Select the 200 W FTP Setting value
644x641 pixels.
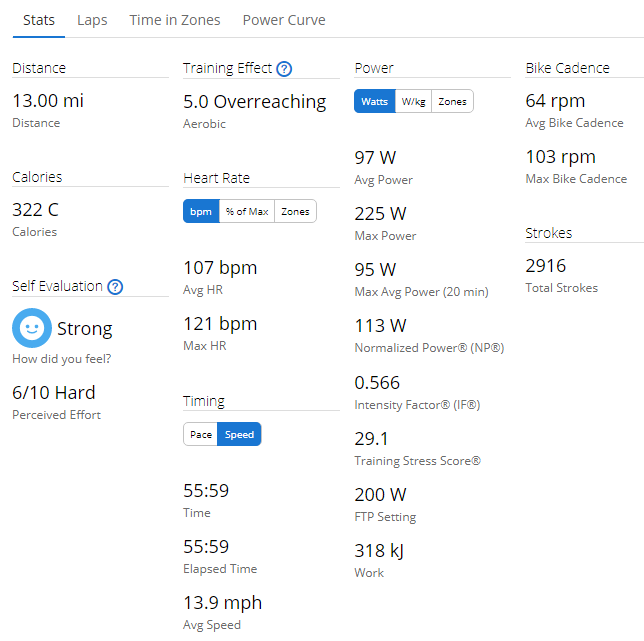click(x=381, y=495)
